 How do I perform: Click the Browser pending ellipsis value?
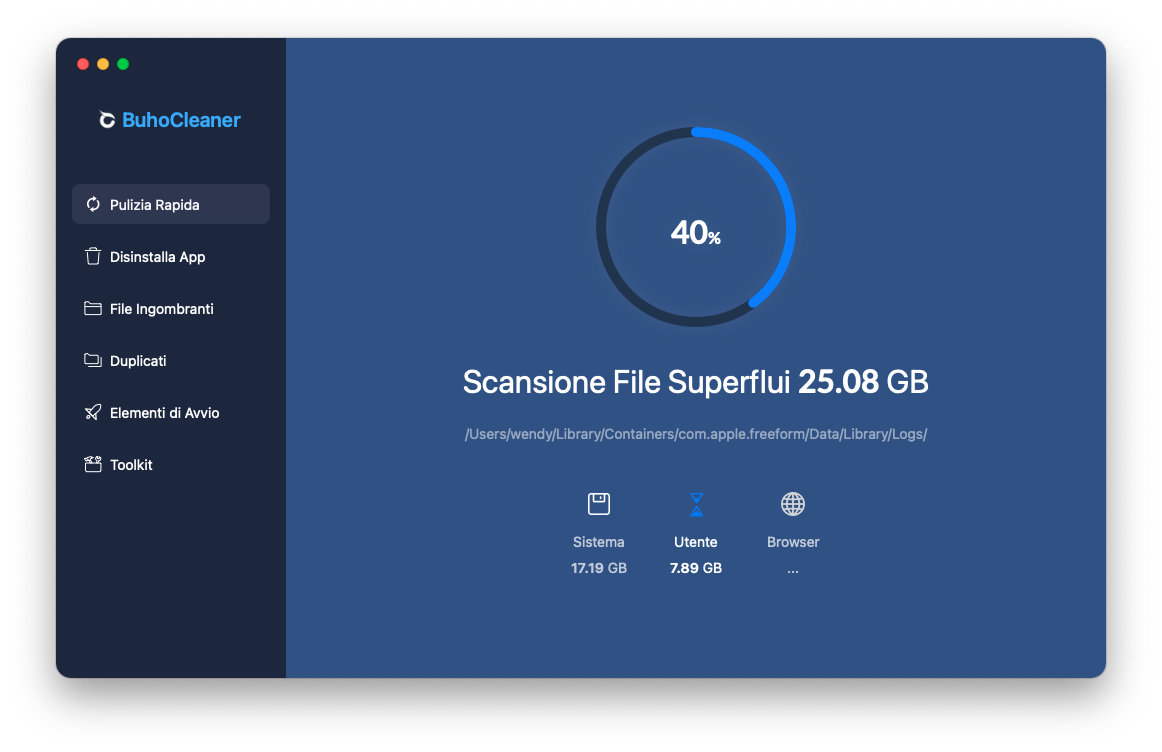(x=793, y=570)
